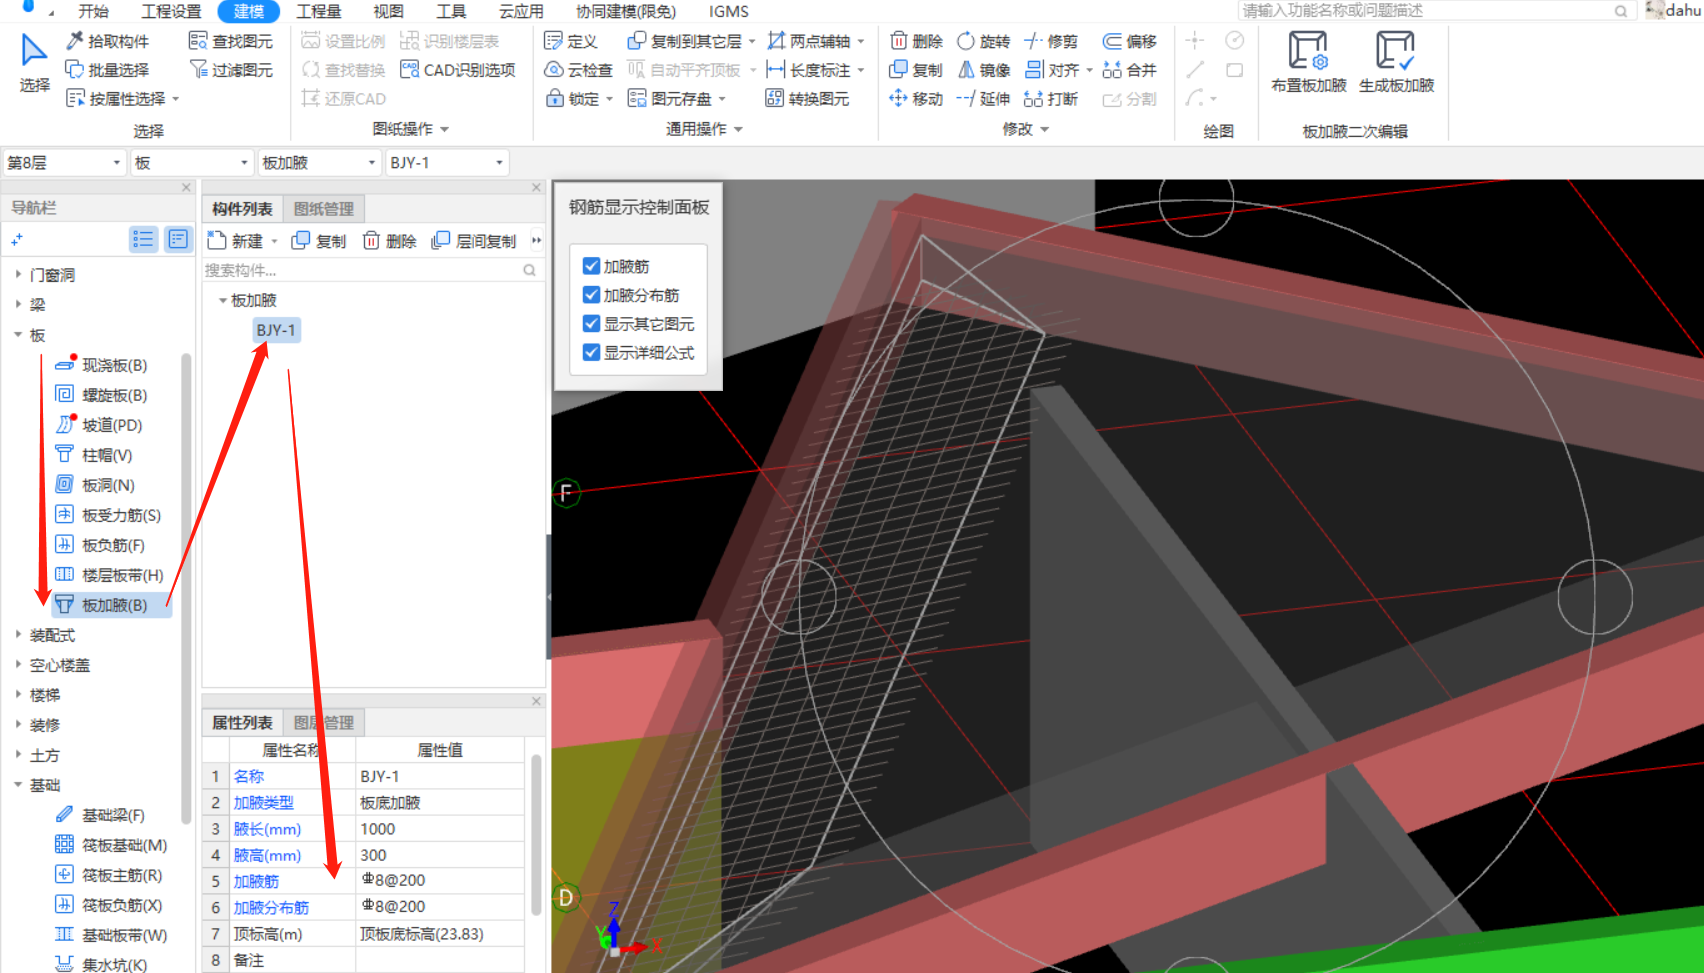Click the 修剪 trim tool
The height and width of the screenshot is (973, 1704).
1051,41
